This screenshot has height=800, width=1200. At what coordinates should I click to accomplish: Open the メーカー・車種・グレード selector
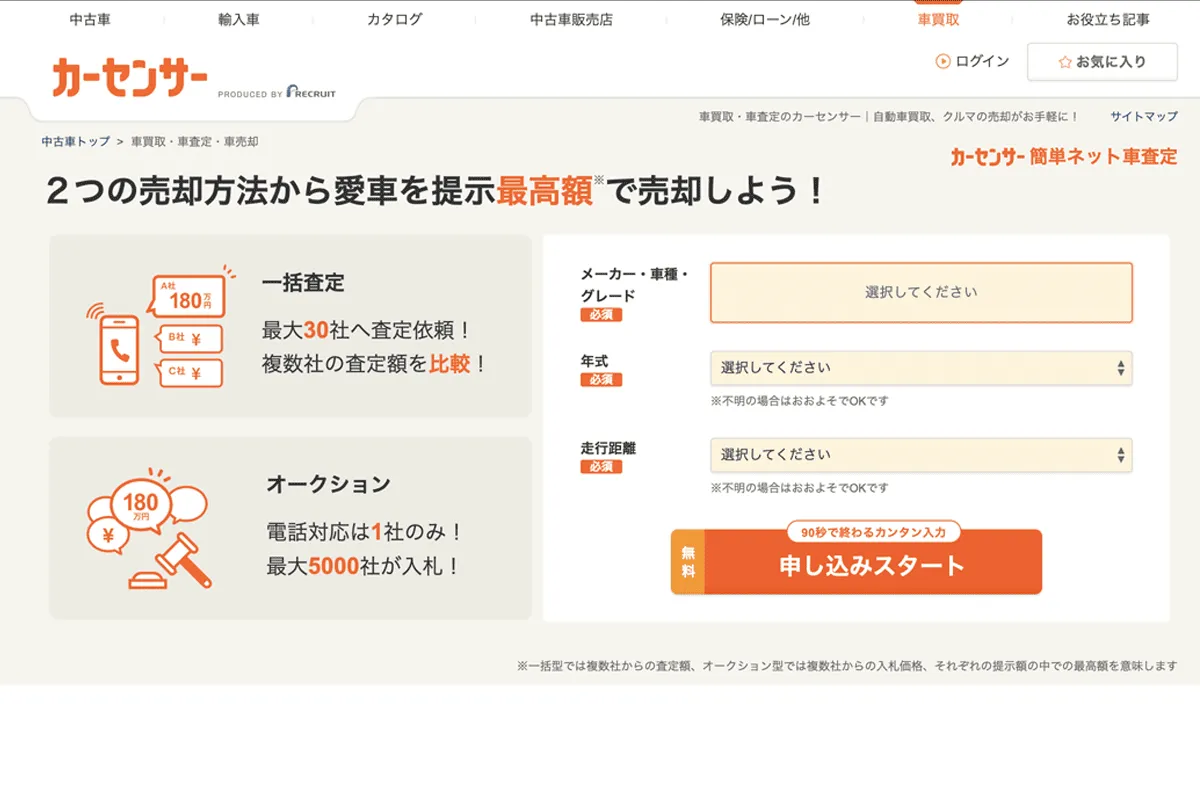[921, 293]
